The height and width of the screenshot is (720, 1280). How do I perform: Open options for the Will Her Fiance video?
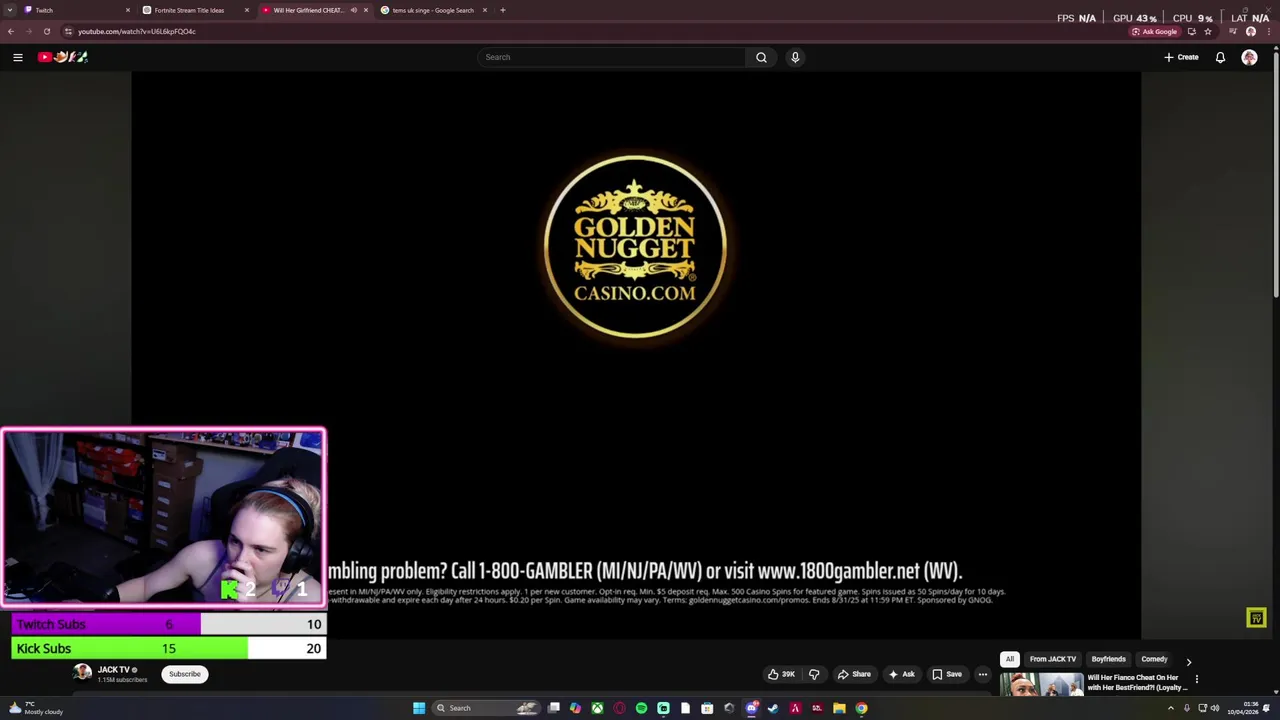click(1196, 679)
